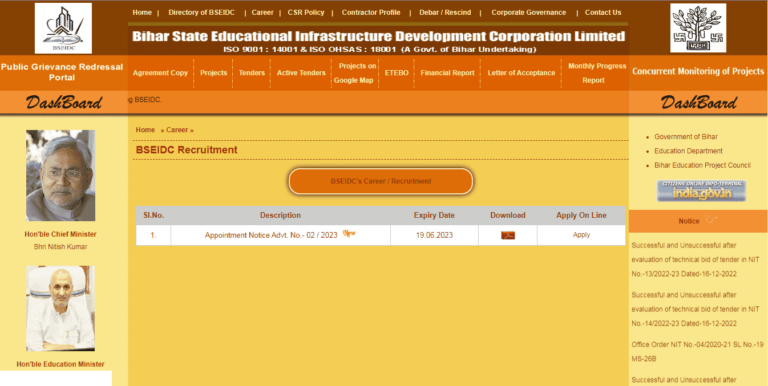This screenshot has width=768, height=386.
Task: Click the BSEIDC Recruitment heading
Action: [187, 150]
